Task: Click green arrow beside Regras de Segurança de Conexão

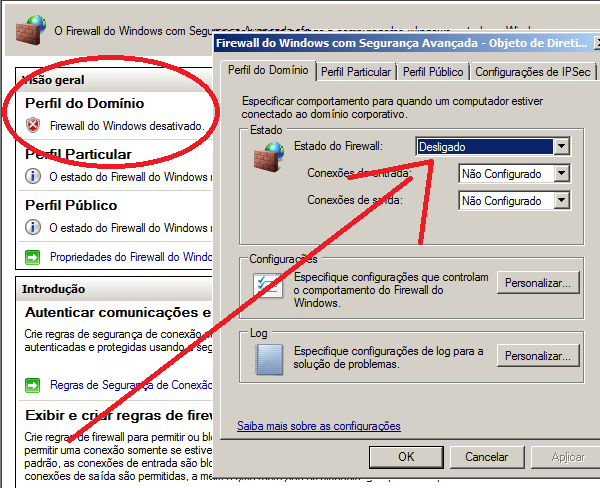Action: click(x=34, y=385)
